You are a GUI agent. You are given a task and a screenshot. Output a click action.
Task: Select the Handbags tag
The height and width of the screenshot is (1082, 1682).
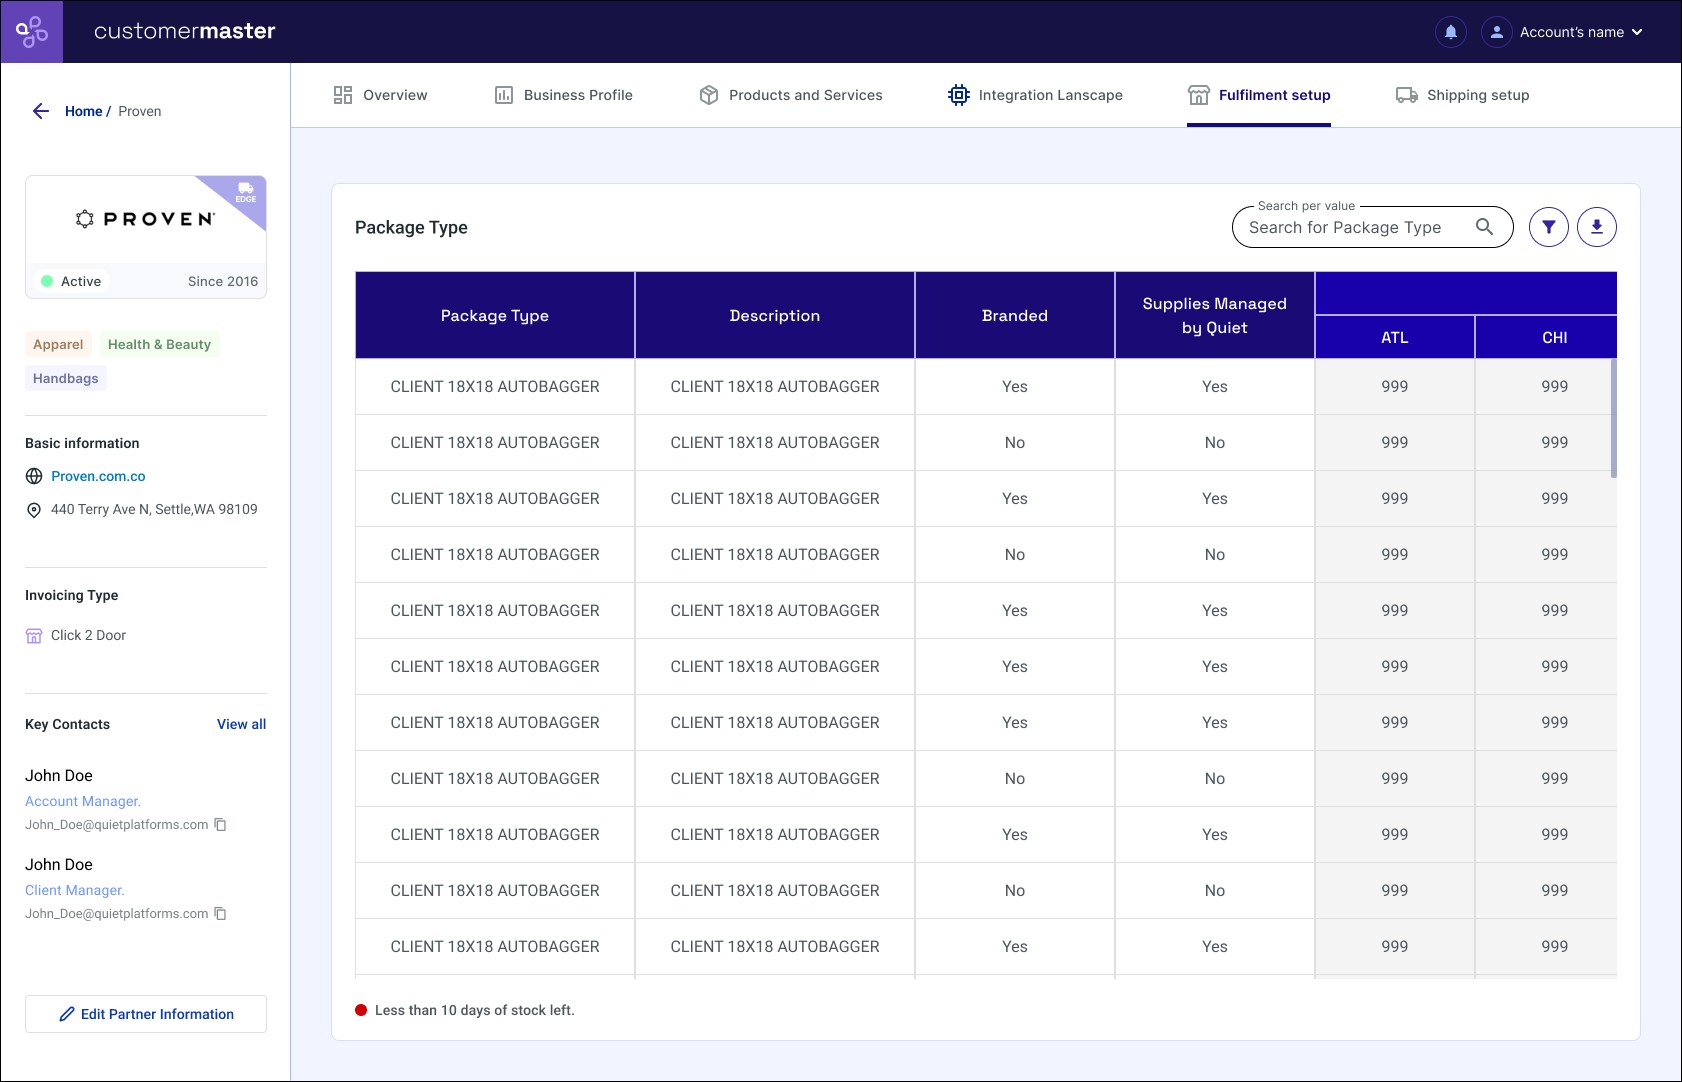pos(66,378)
